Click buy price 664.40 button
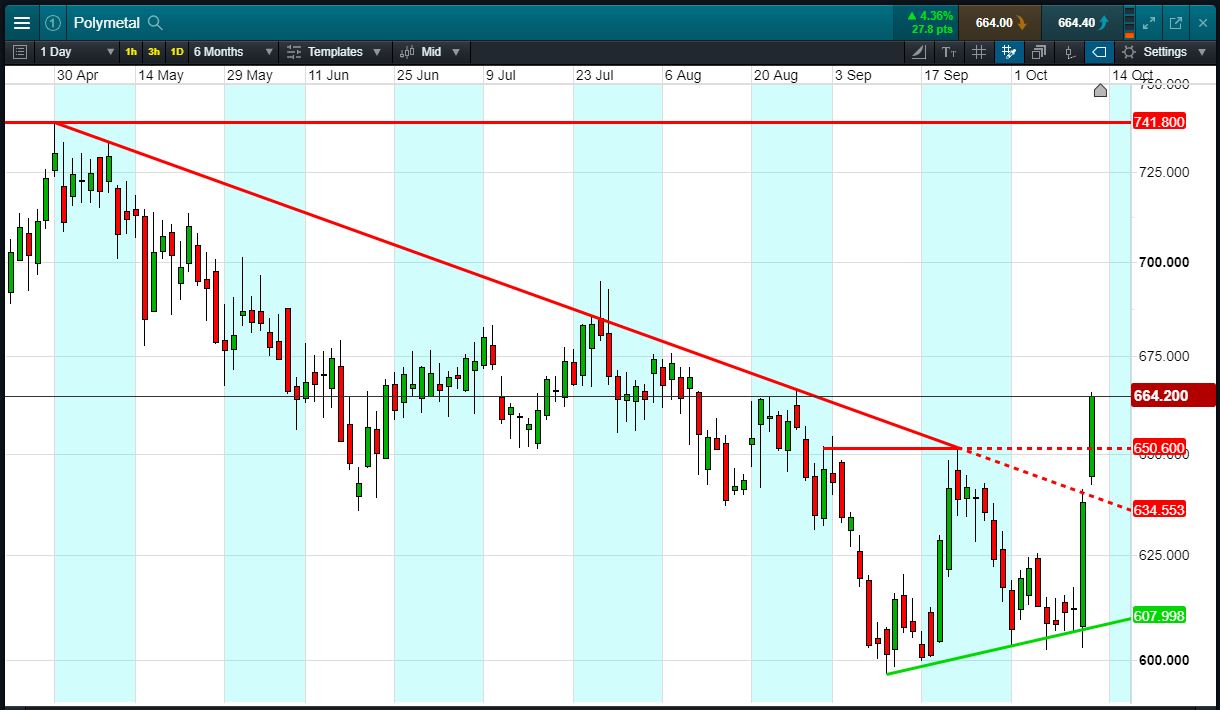 click(1081, 22)
